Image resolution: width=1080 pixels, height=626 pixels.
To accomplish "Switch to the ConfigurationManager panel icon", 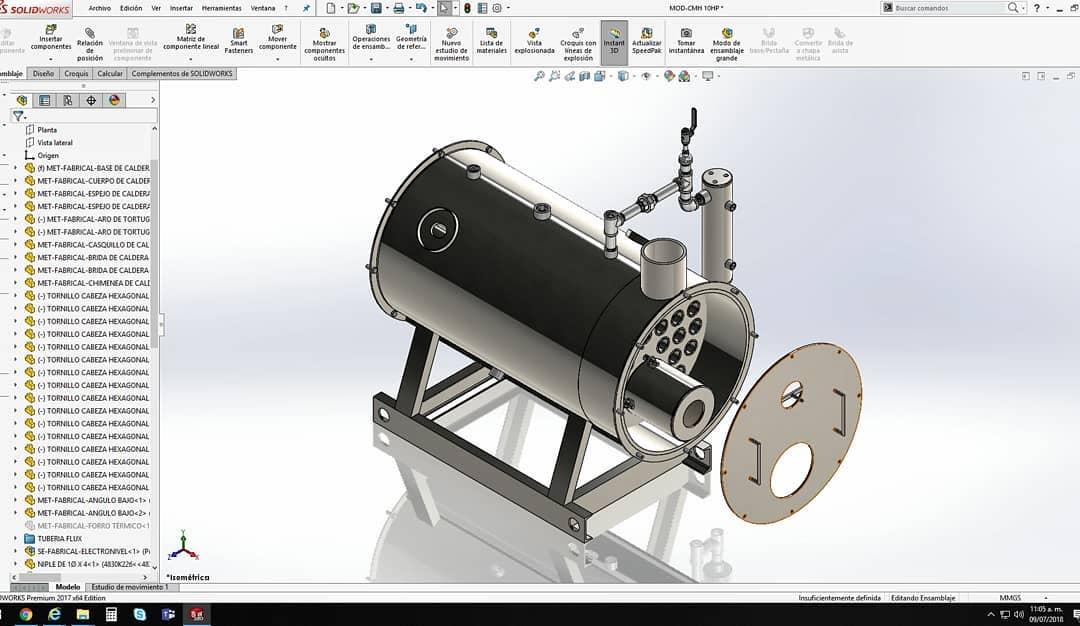I will coord(68,101).
